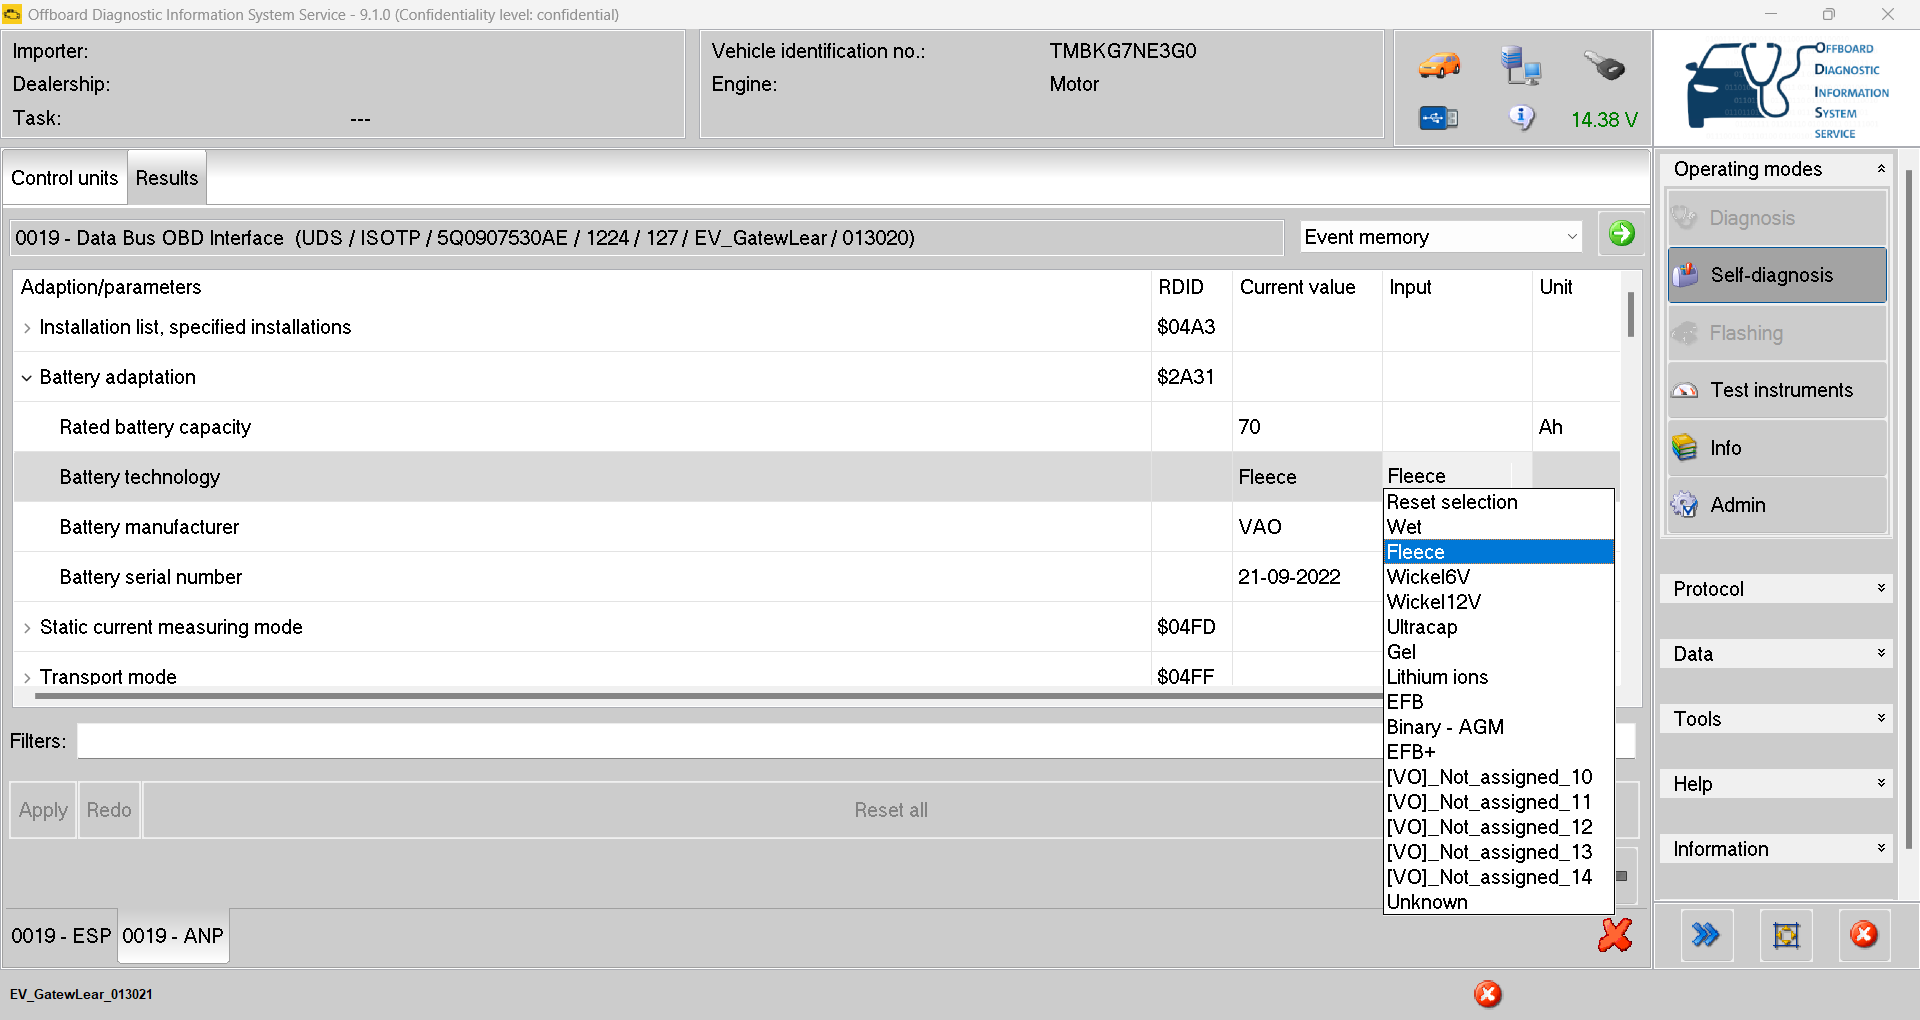Click the orange car vehicle icon
Screen dimensions: 1920x1020
click(x=1439, y=66)
